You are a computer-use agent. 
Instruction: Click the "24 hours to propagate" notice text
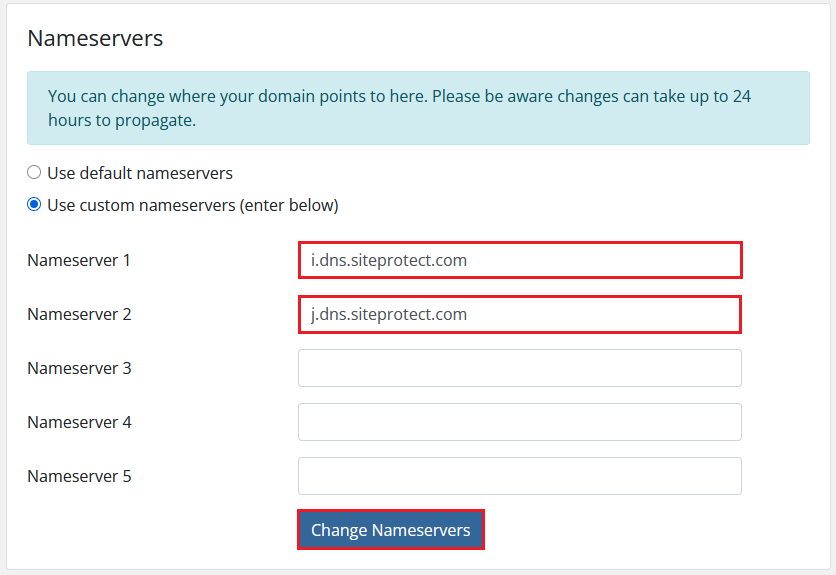coord(122,120)
